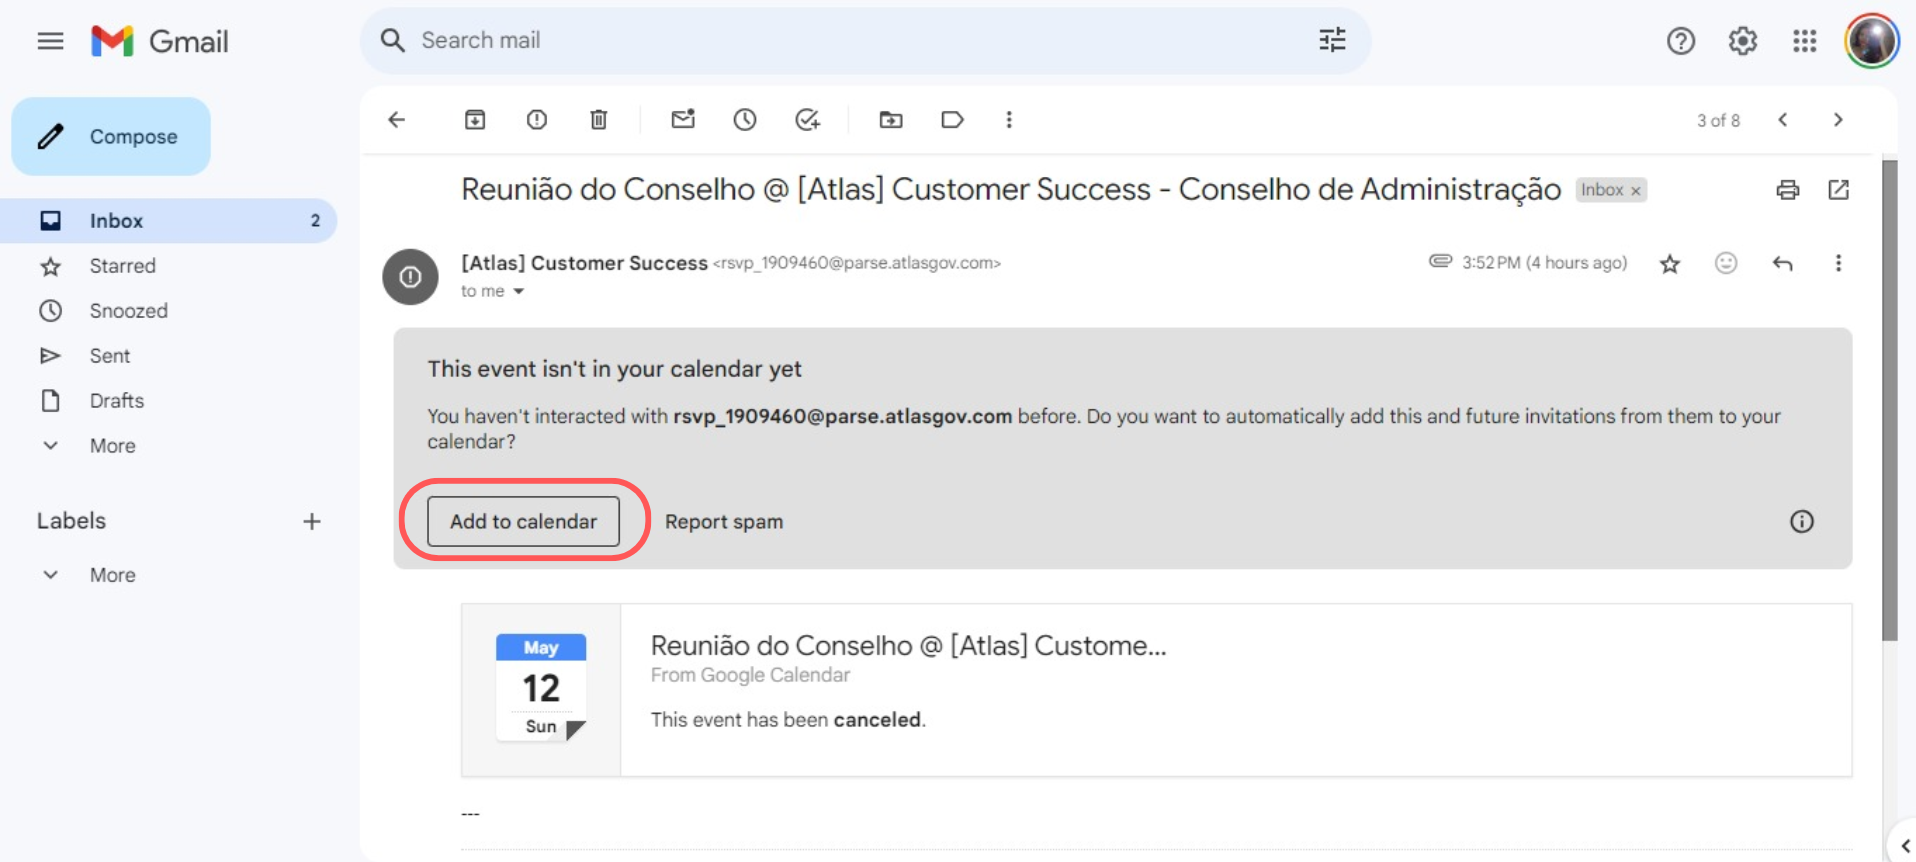1916x862 pixels.
Task: Click the Gmail logo
Action: tap(160, 41)
